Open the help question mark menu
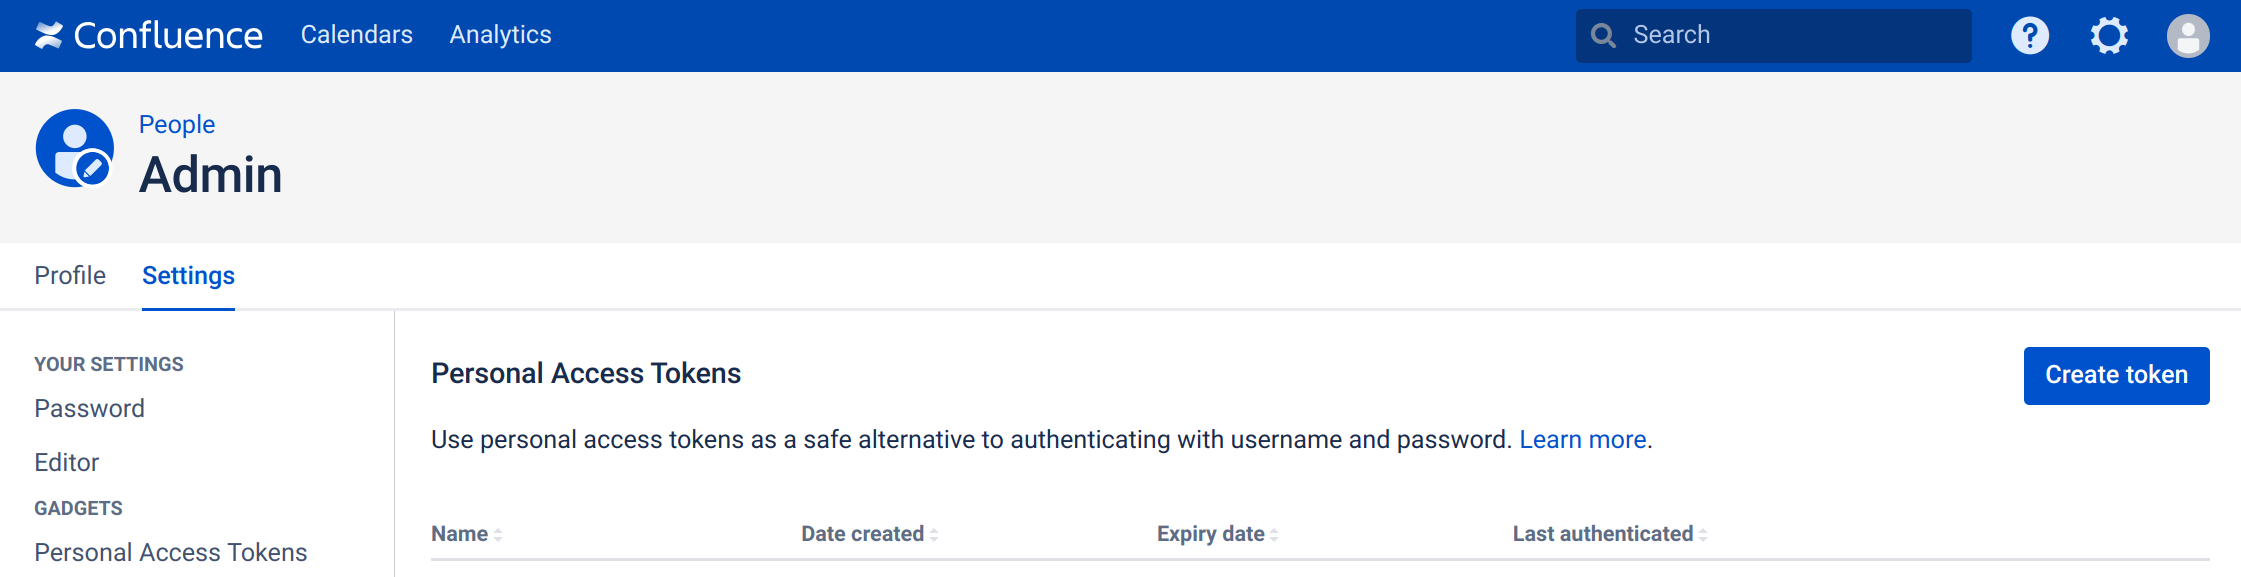This screenshot has height=577, width=2241. click(2029, 36)
